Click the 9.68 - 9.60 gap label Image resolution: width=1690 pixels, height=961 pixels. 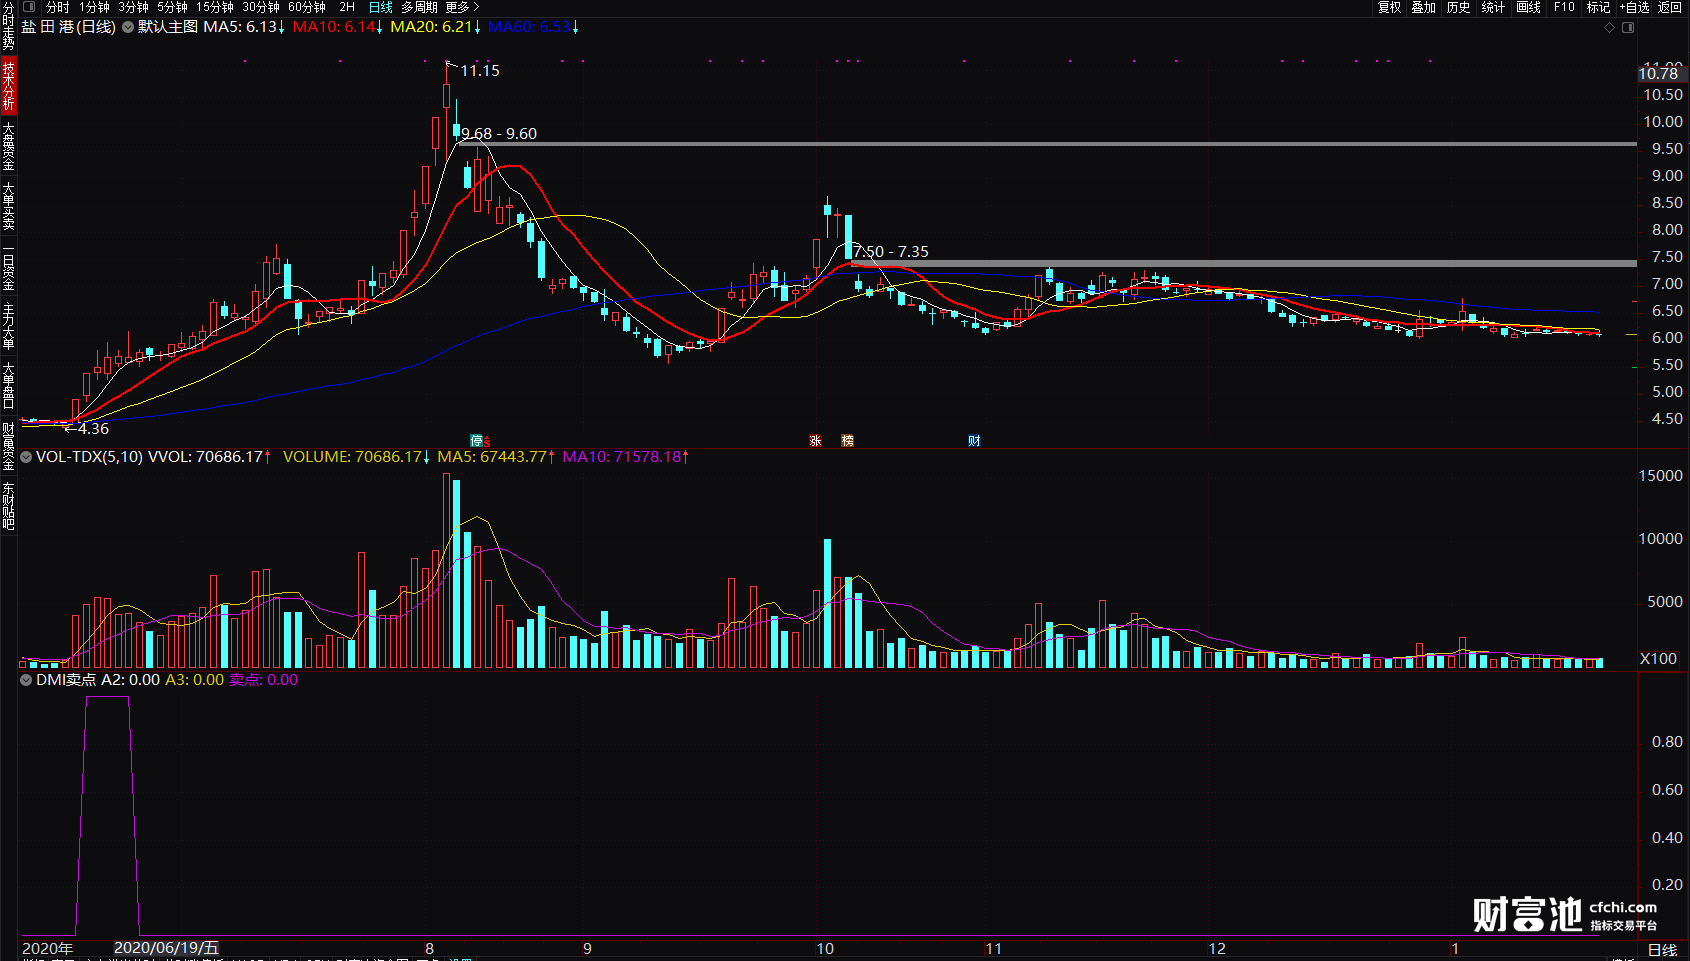[x=499, y=134]
